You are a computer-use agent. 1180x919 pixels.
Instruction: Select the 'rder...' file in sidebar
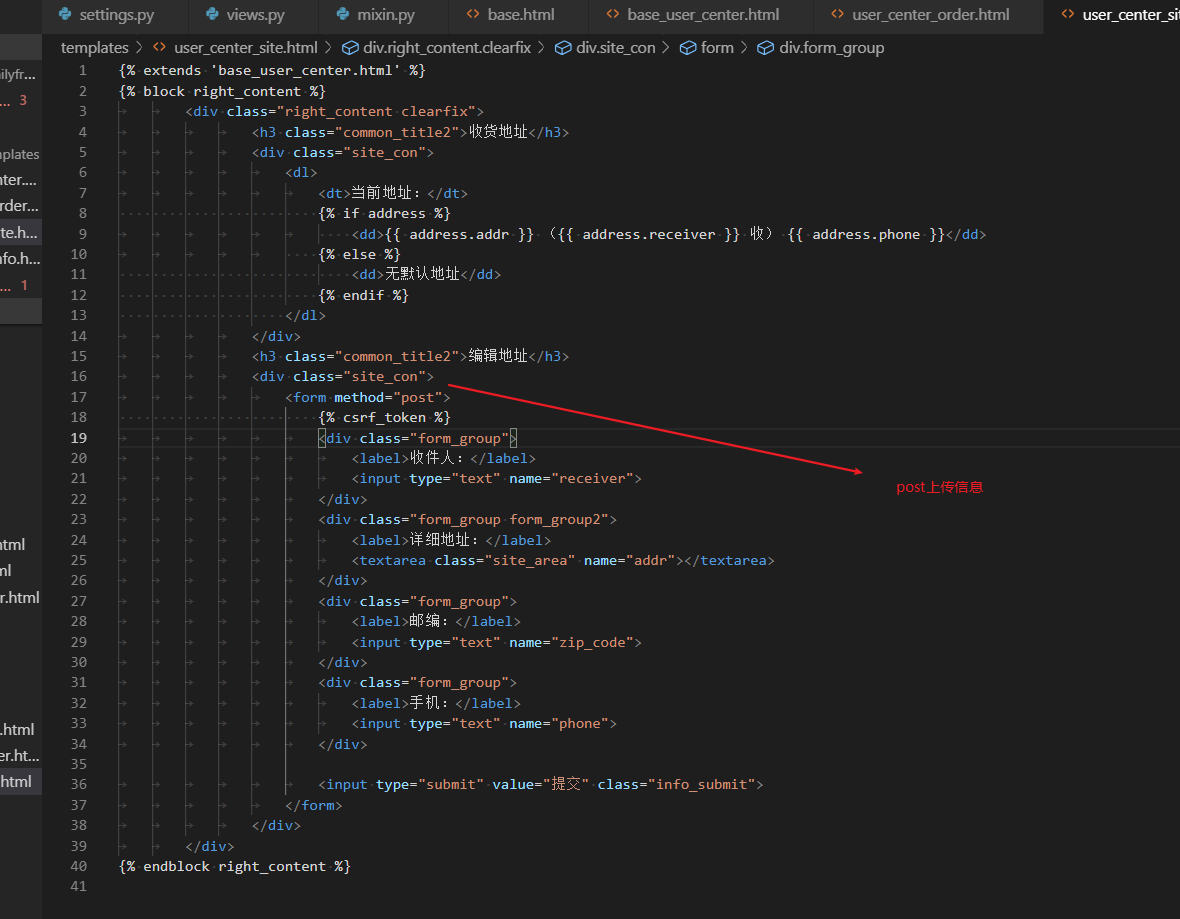[20, 205]
